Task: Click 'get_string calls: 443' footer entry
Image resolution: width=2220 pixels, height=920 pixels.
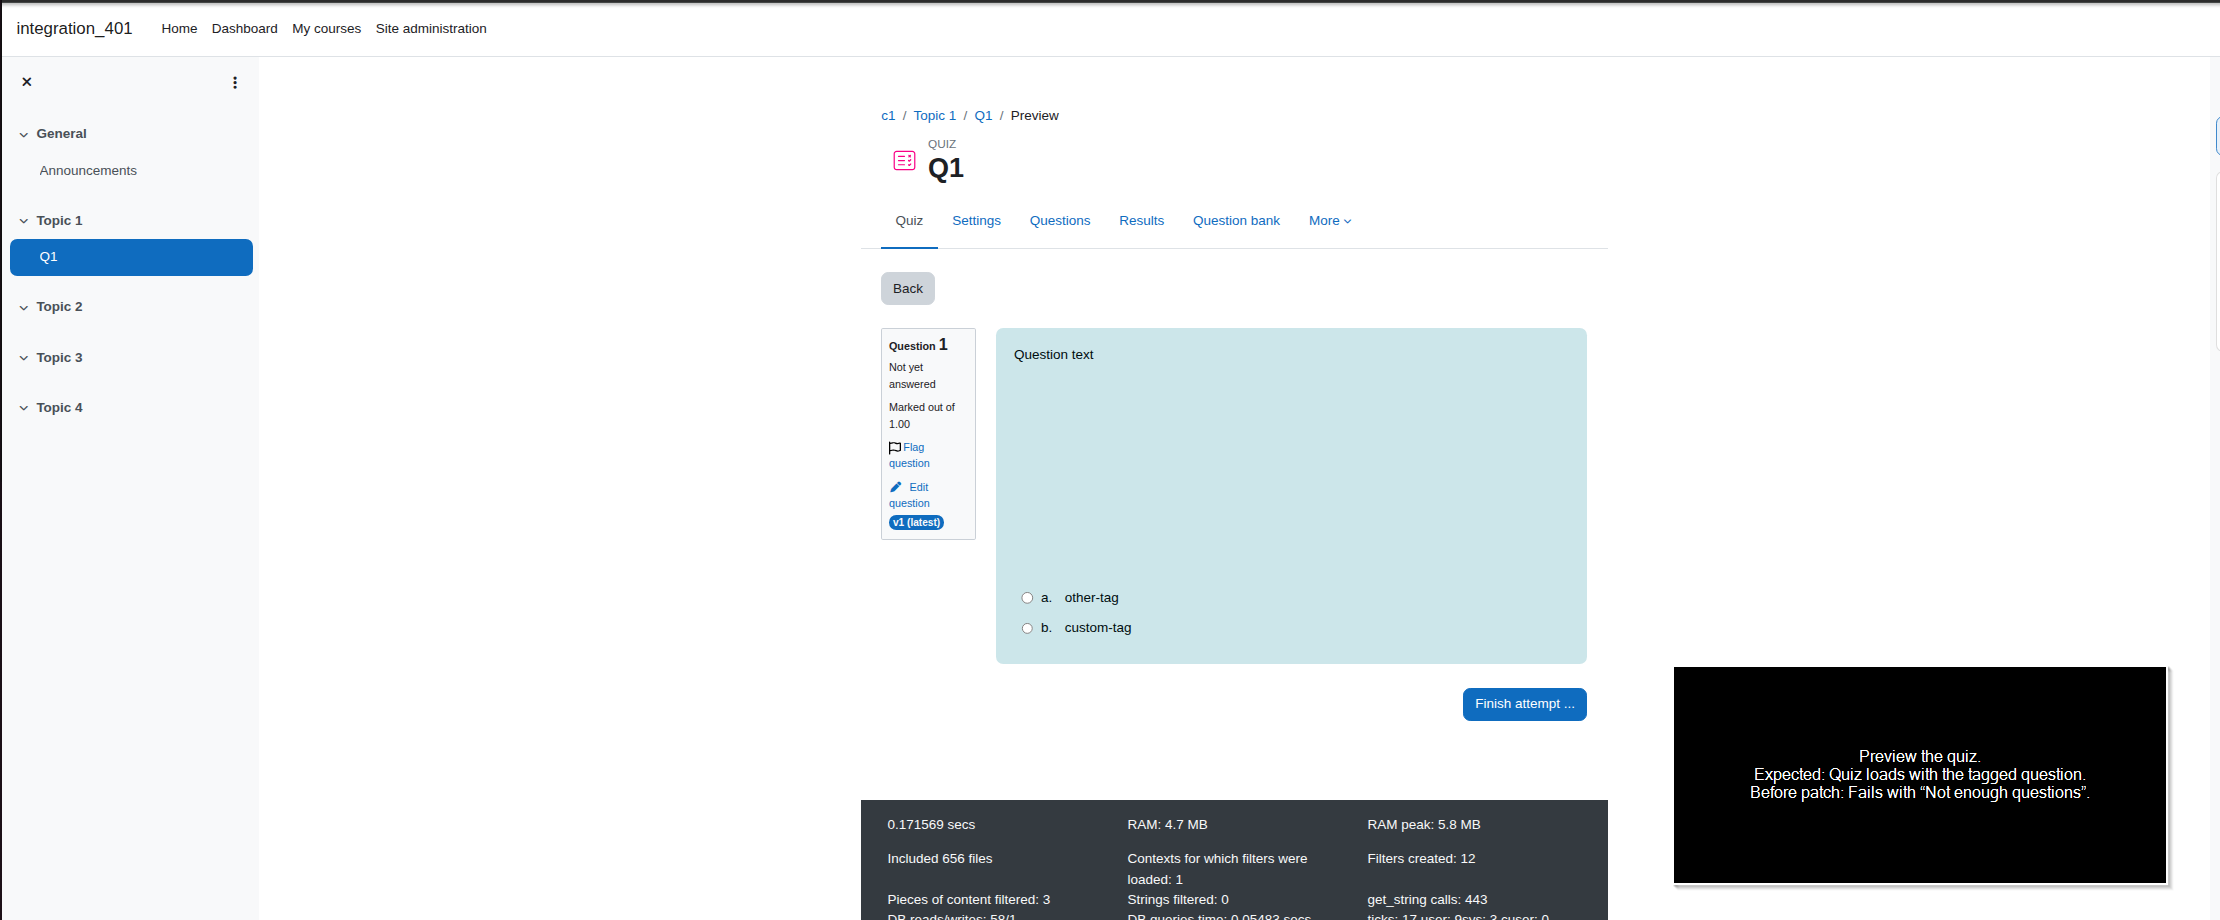Action: [1427, 900]
